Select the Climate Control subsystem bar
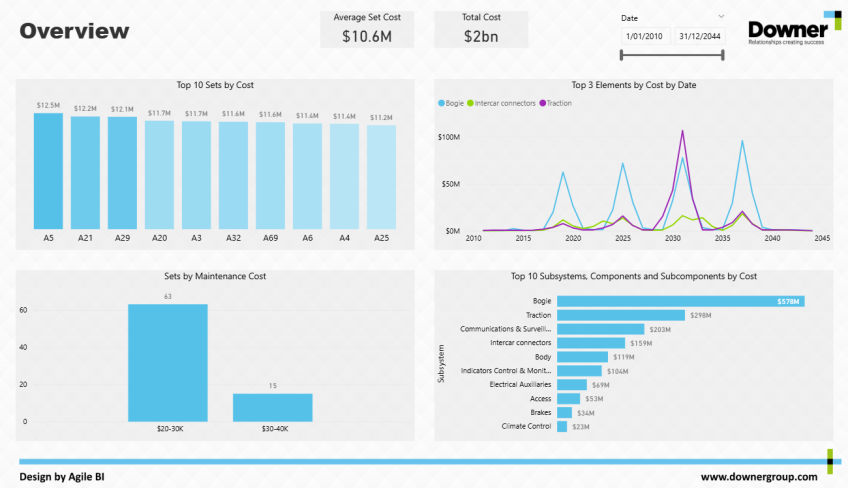 coord(562,426)
